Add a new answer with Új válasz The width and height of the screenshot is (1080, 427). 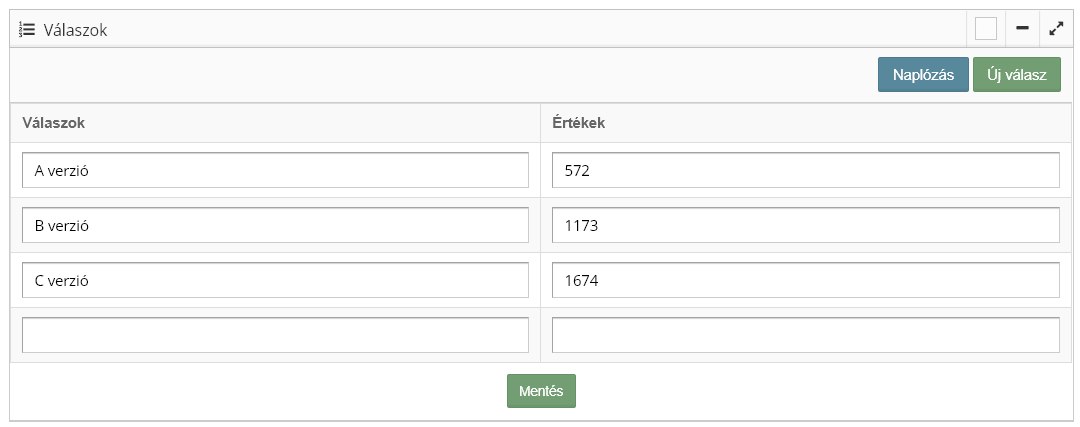(1016, 75)
